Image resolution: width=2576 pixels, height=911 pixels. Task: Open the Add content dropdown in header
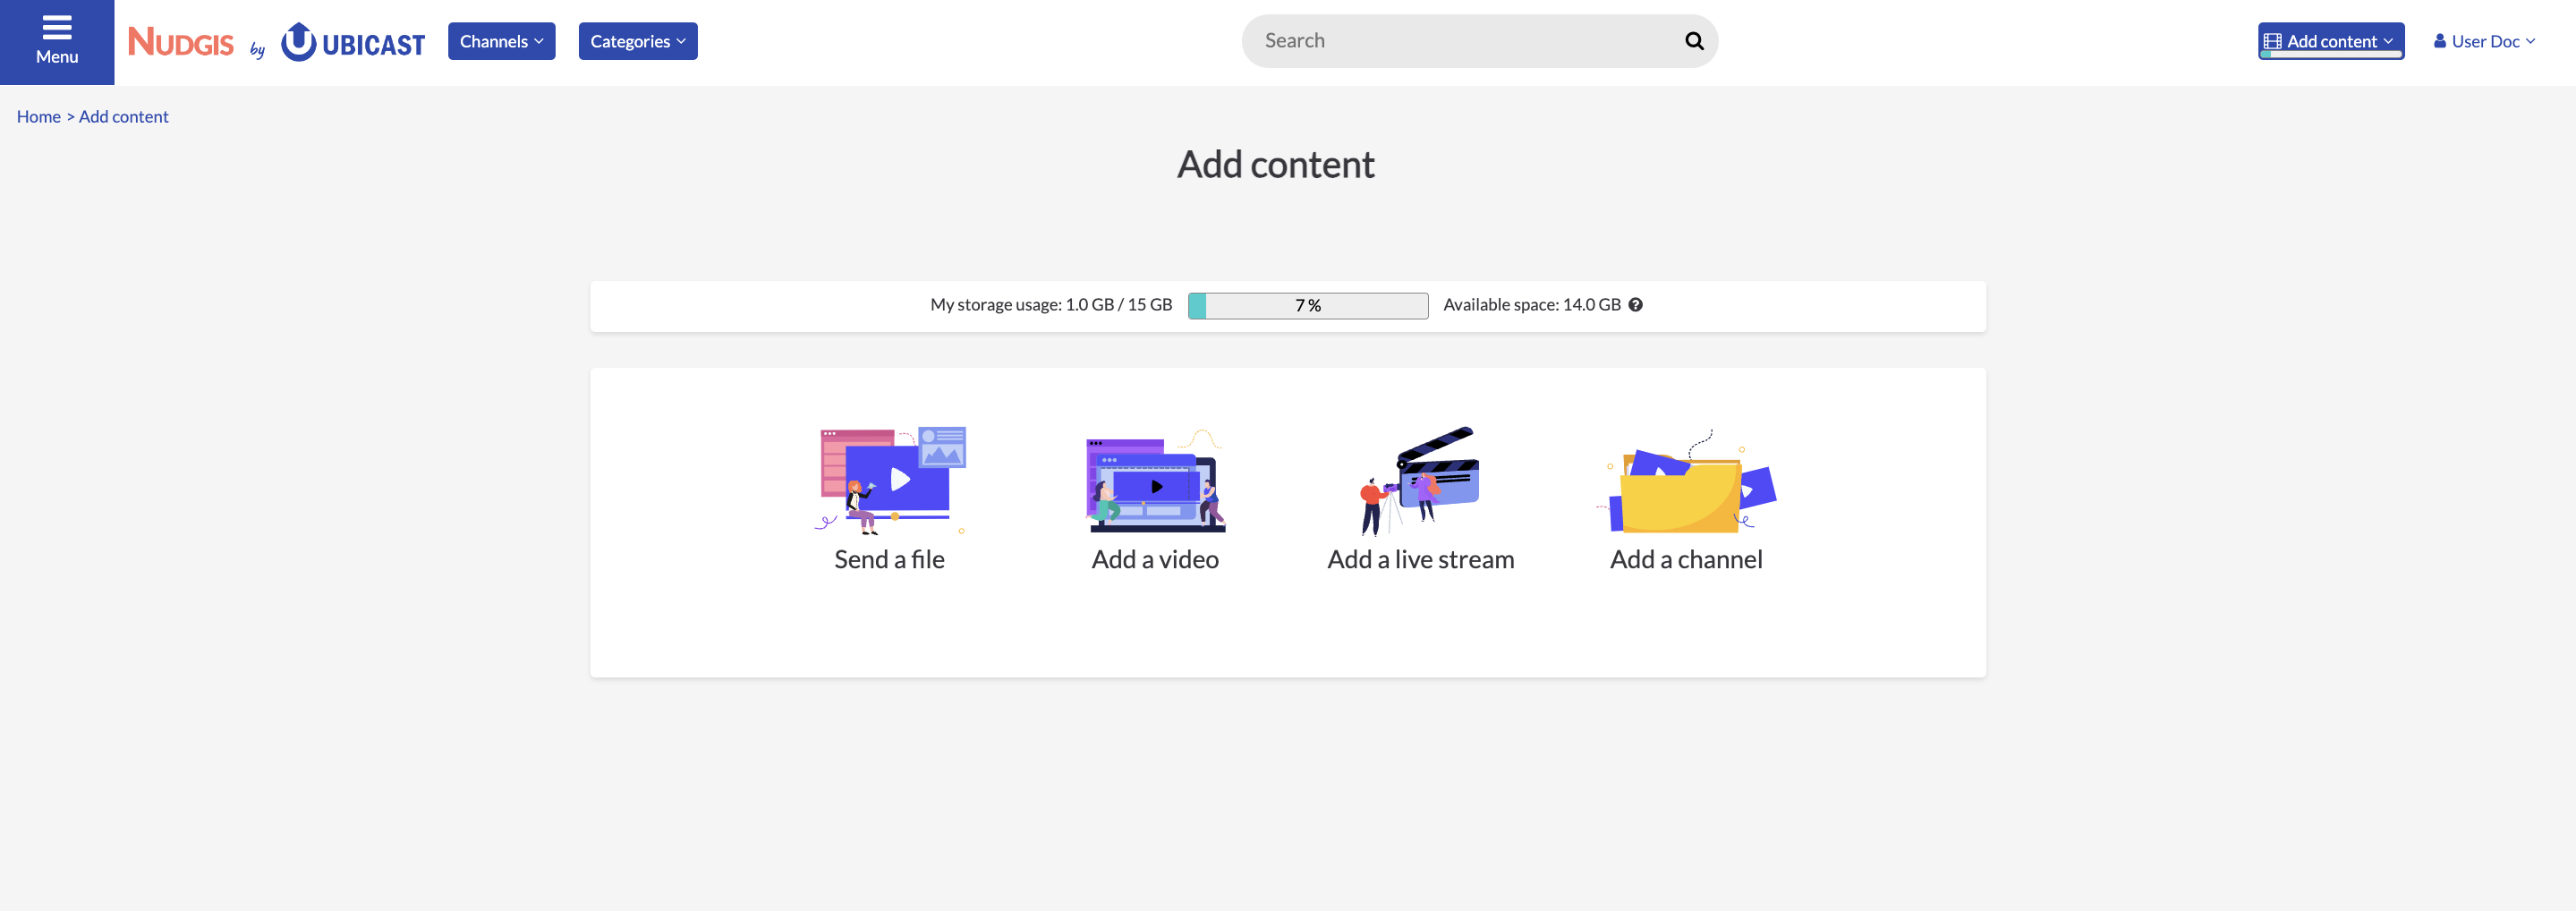pos(2330,41)
